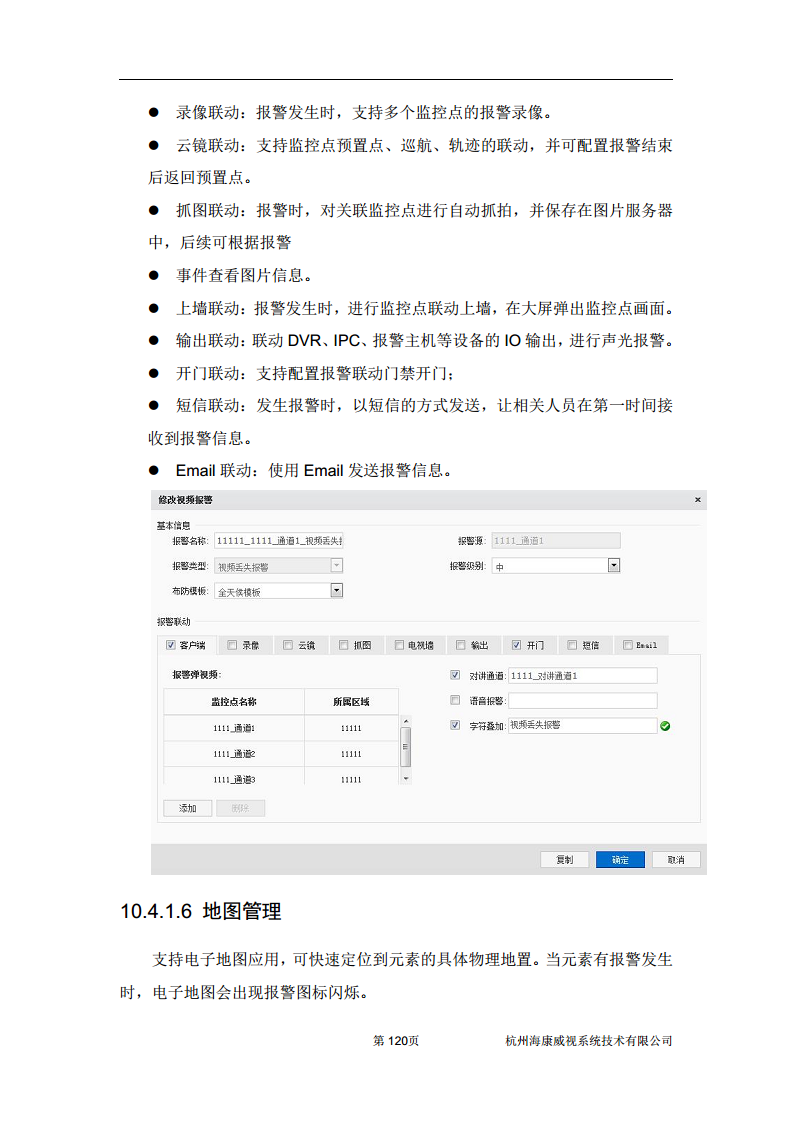Close the 修改视频报警 dialog with the x
The height and width of the screenshot is (1122, 793).
697,499
